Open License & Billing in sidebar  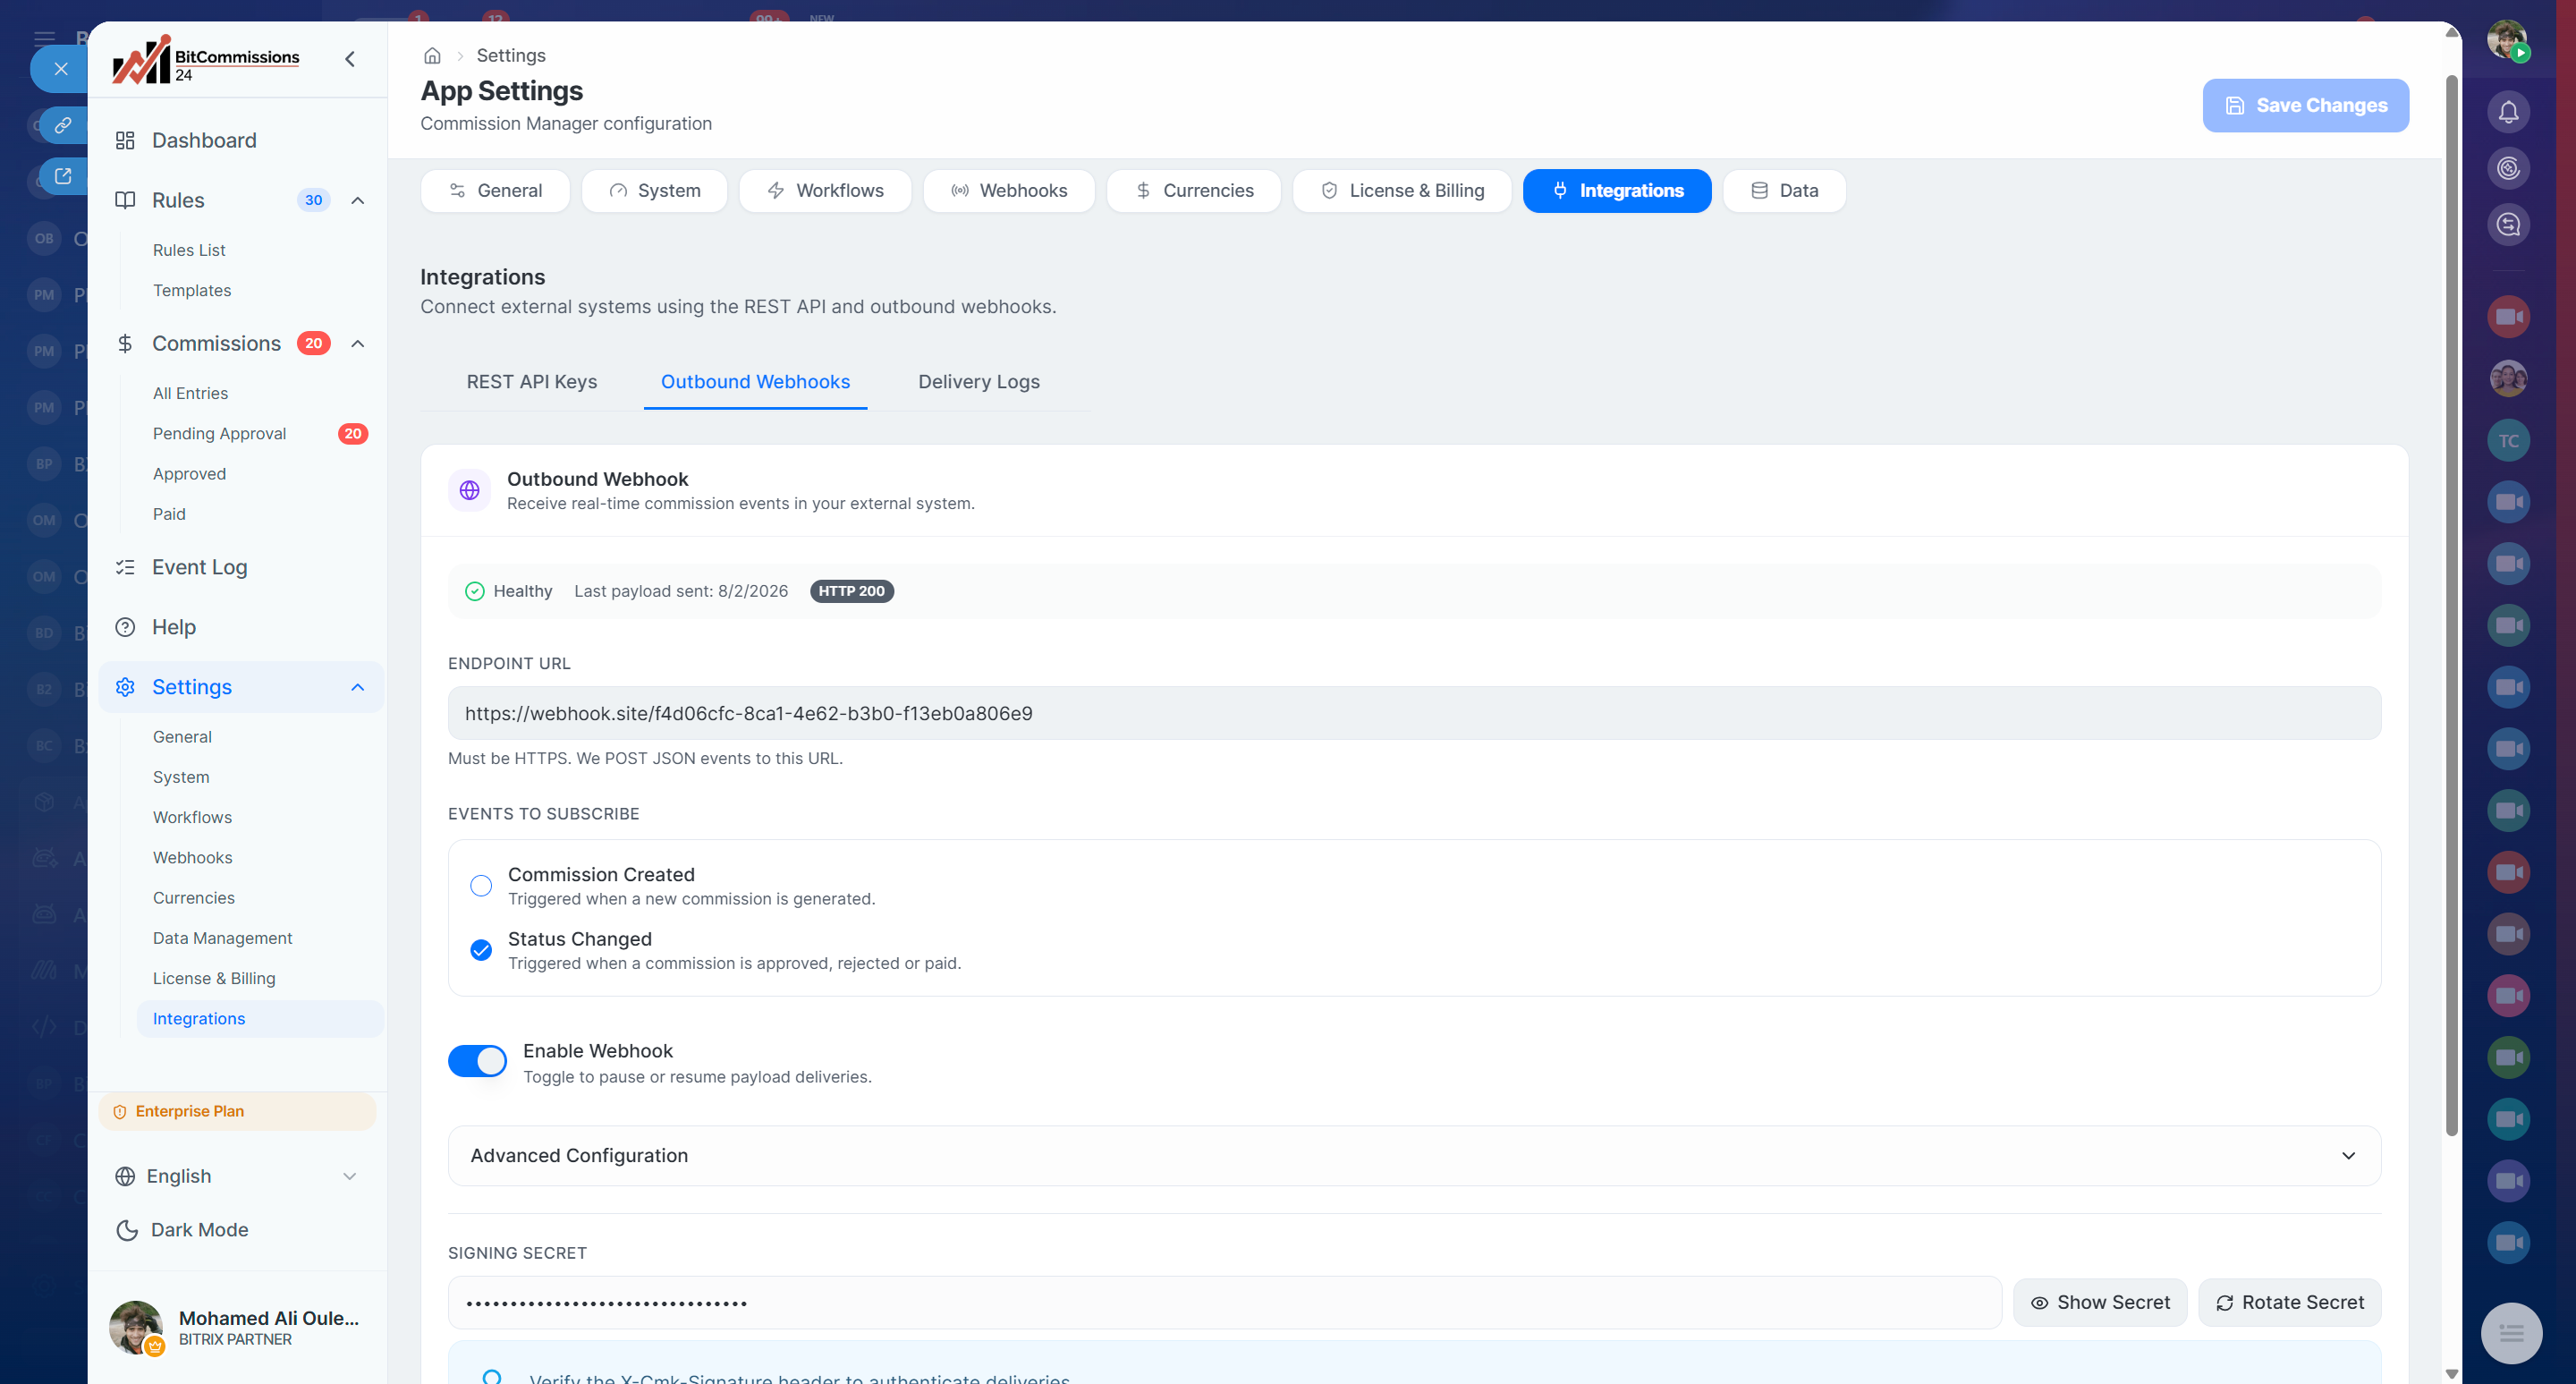point(214,978)
